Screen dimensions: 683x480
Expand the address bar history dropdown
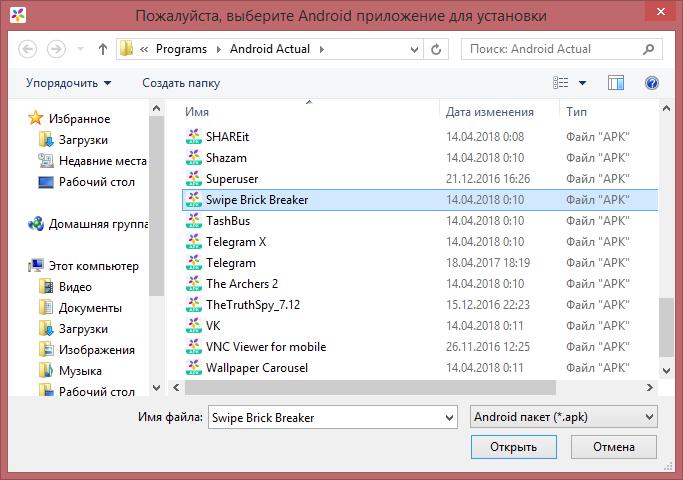414,50
